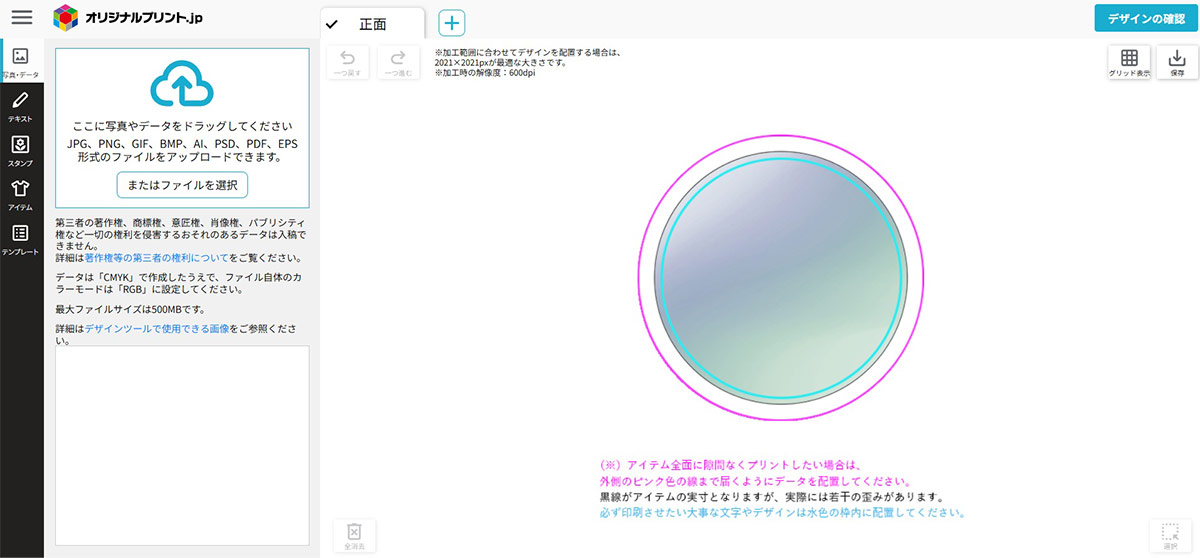This screenshot has height=558, width=1200.
Task: Undo with the 一つ戻す button
Action: click(348, 63)
